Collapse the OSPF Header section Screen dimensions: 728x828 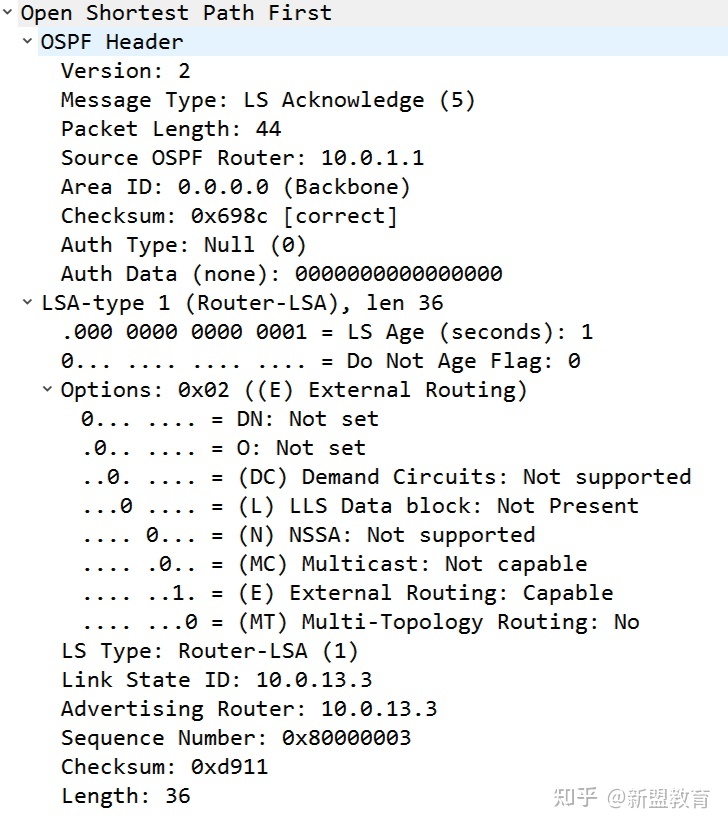[x=27, y=40]
